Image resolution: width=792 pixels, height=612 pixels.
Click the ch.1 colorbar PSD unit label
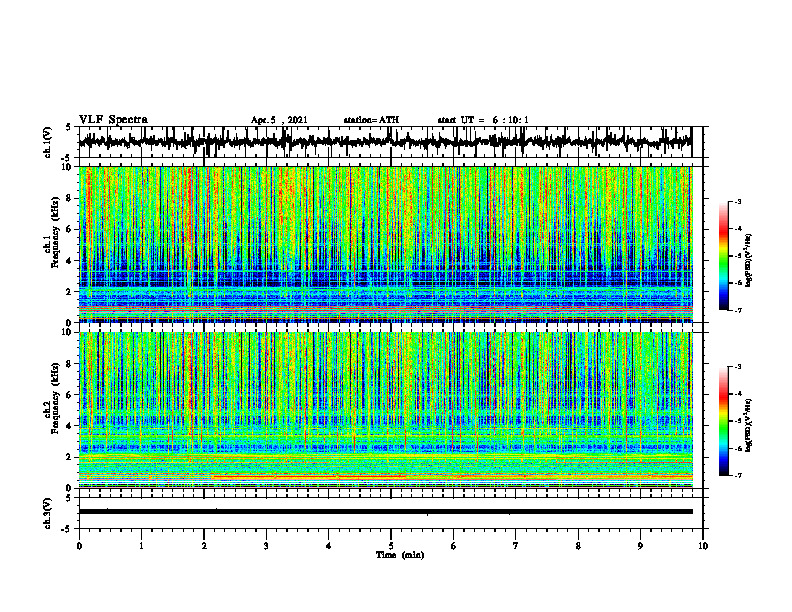[x=748, y=261]
